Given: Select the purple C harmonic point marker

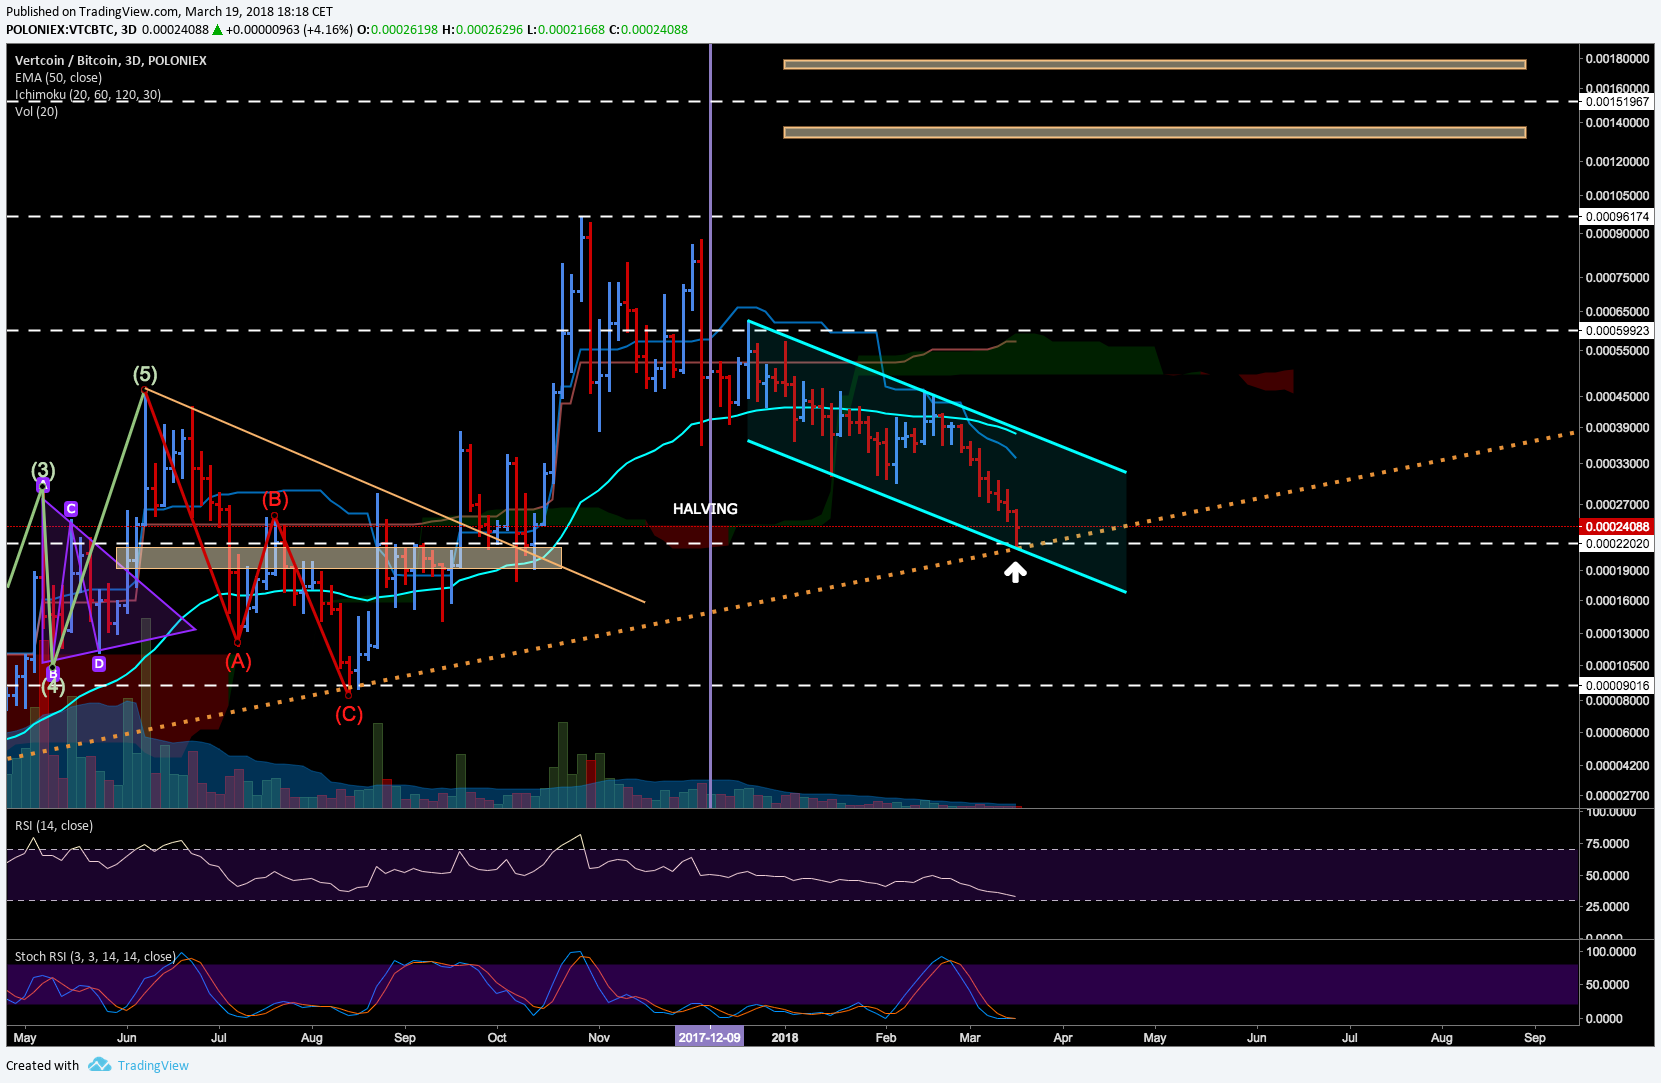Looking at the screenshot, I should coord(71,509).
